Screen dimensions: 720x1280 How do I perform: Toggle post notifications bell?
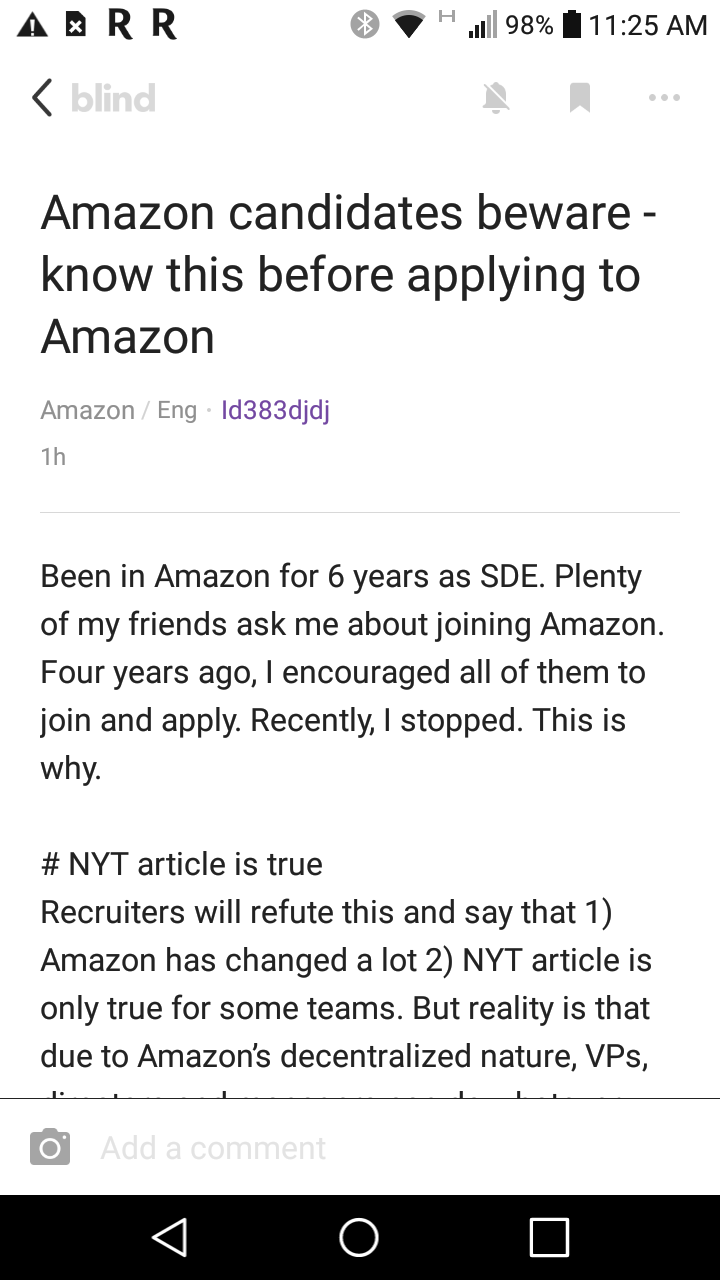[x=496, y=98]
